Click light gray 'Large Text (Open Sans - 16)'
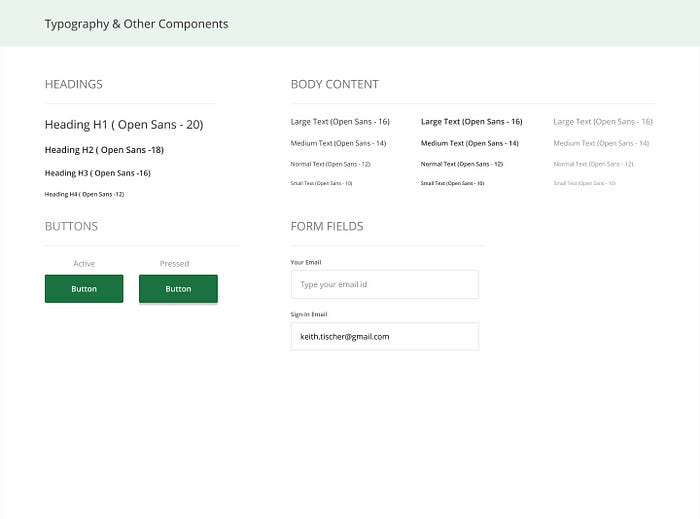700x519 pixels. (603, 121)
